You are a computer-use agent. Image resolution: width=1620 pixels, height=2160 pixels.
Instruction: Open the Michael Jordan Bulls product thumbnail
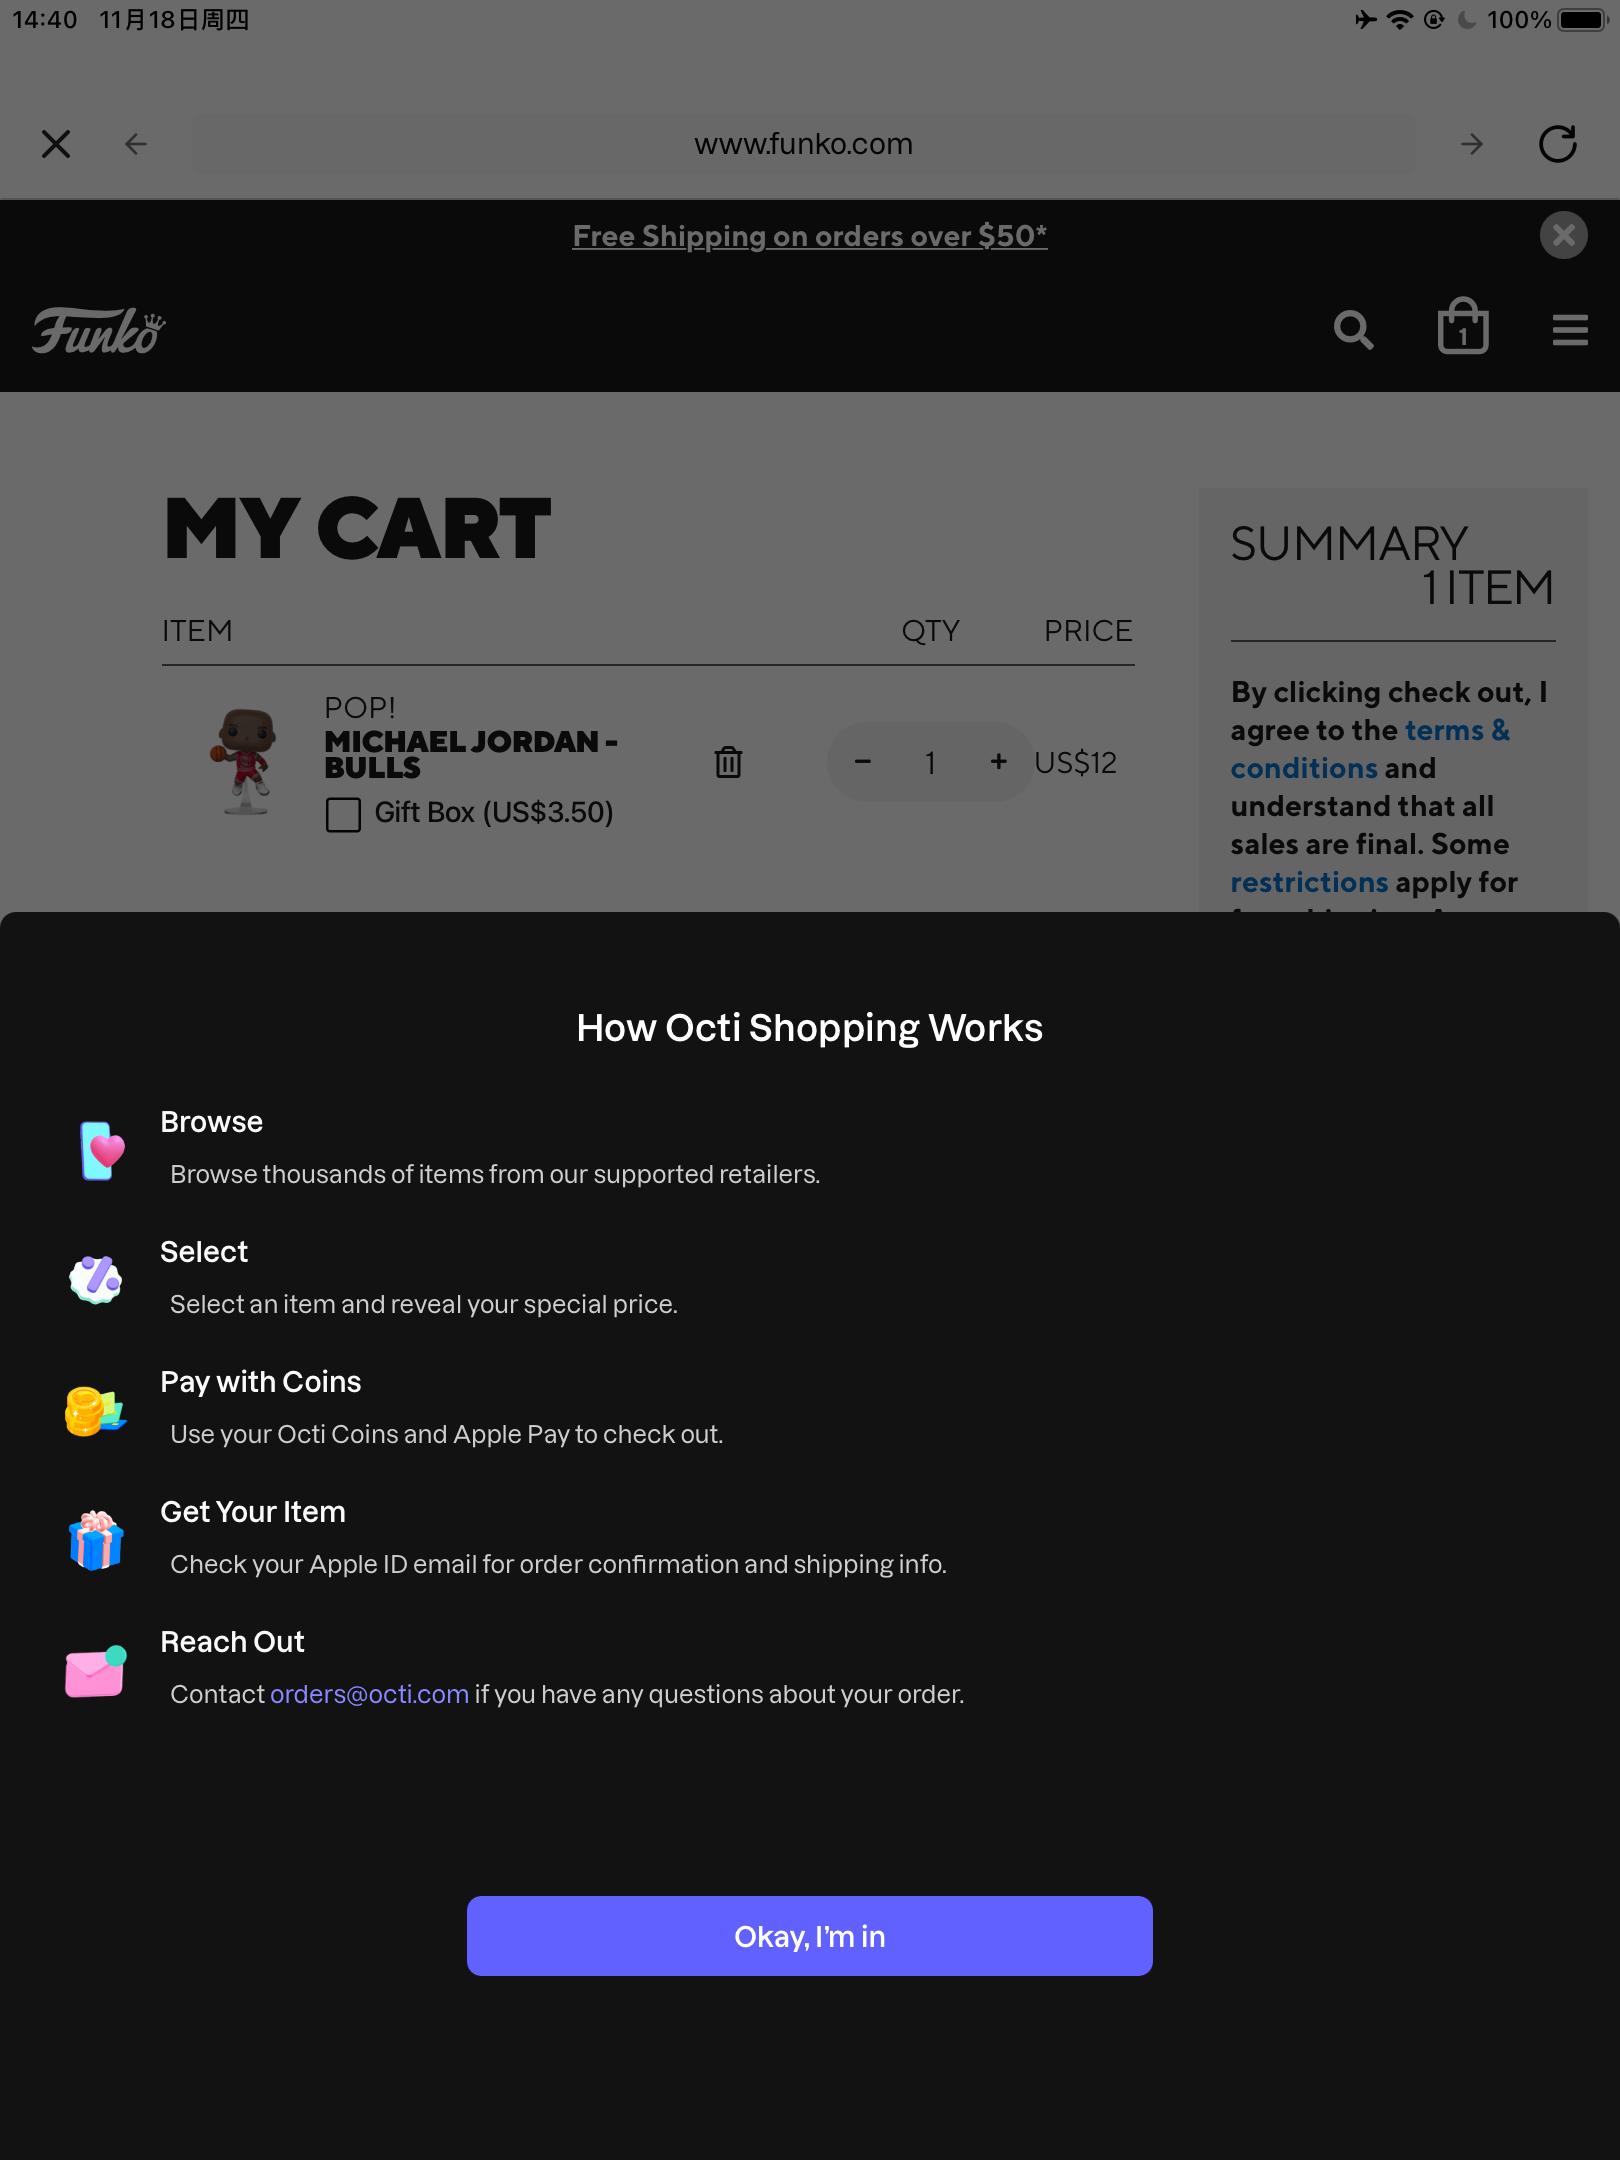click(x=245, y=762)
